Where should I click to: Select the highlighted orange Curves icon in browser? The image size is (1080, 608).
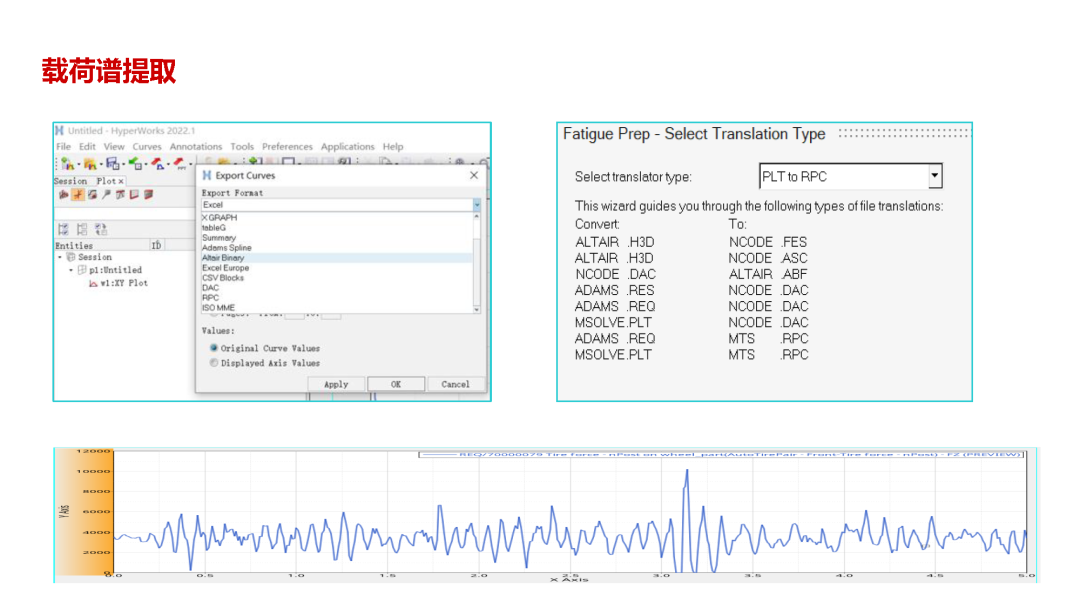(78, 195)
